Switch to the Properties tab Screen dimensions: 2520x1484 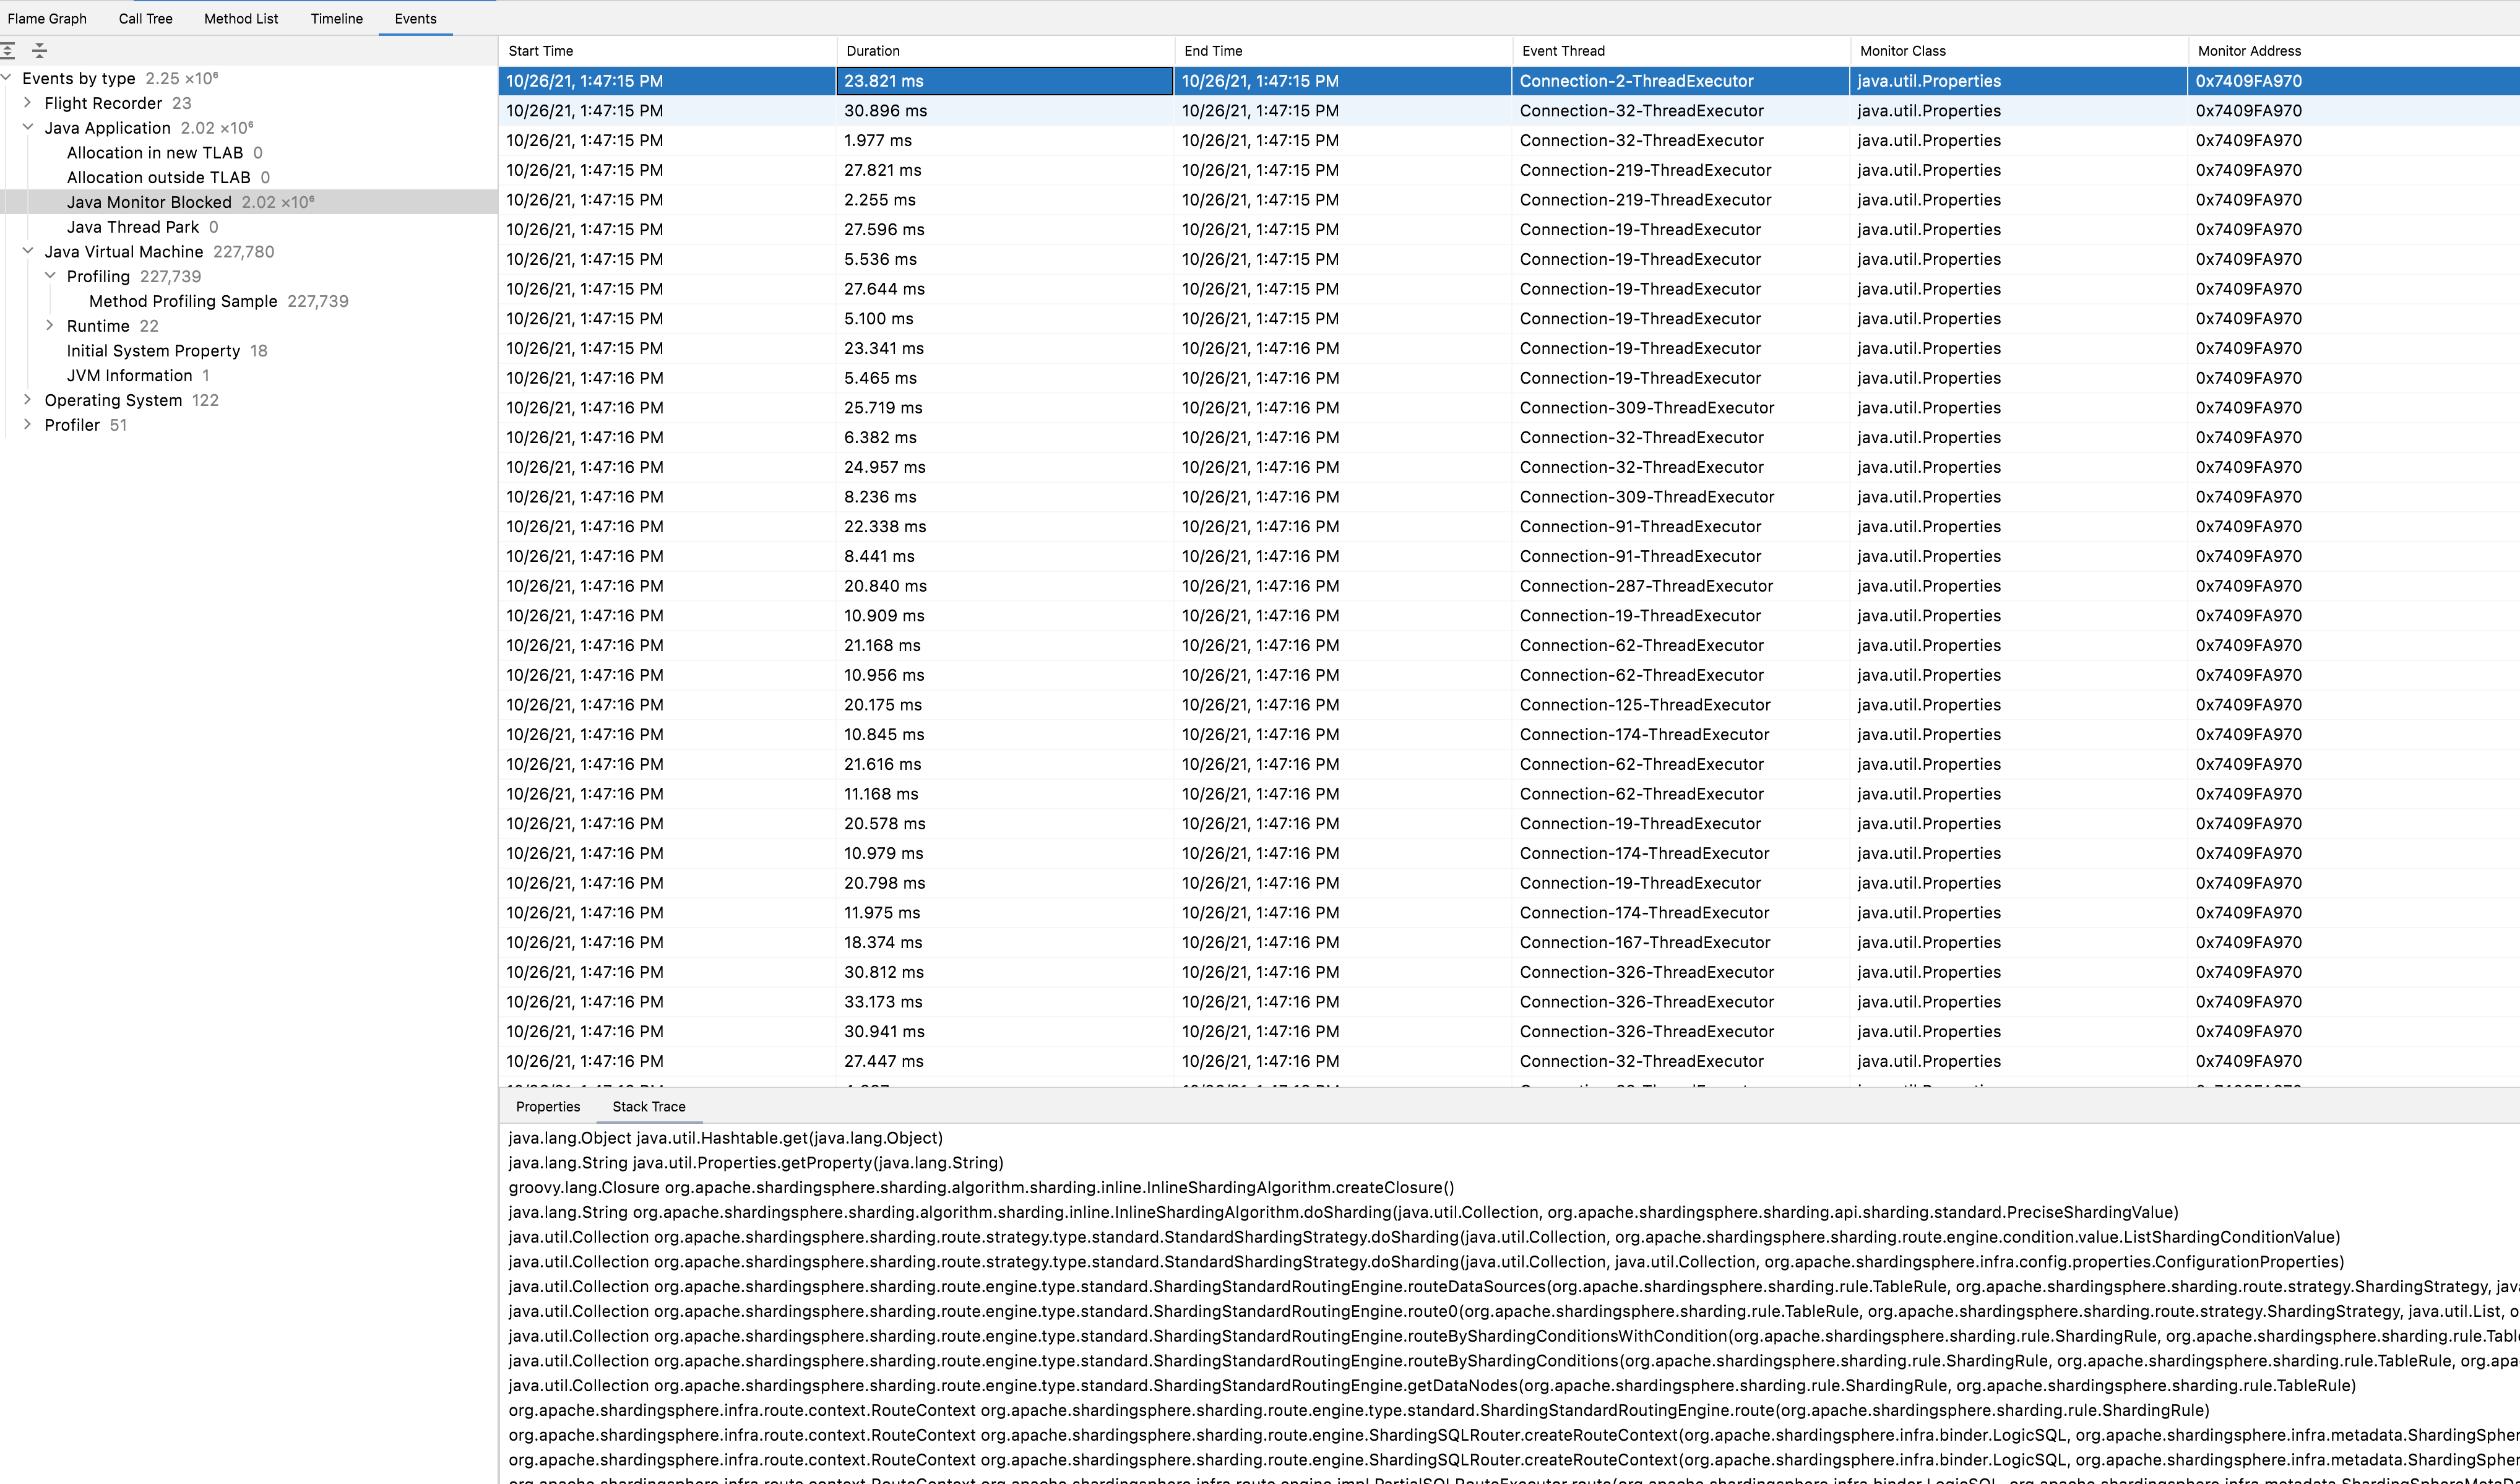pos(547,1106)
